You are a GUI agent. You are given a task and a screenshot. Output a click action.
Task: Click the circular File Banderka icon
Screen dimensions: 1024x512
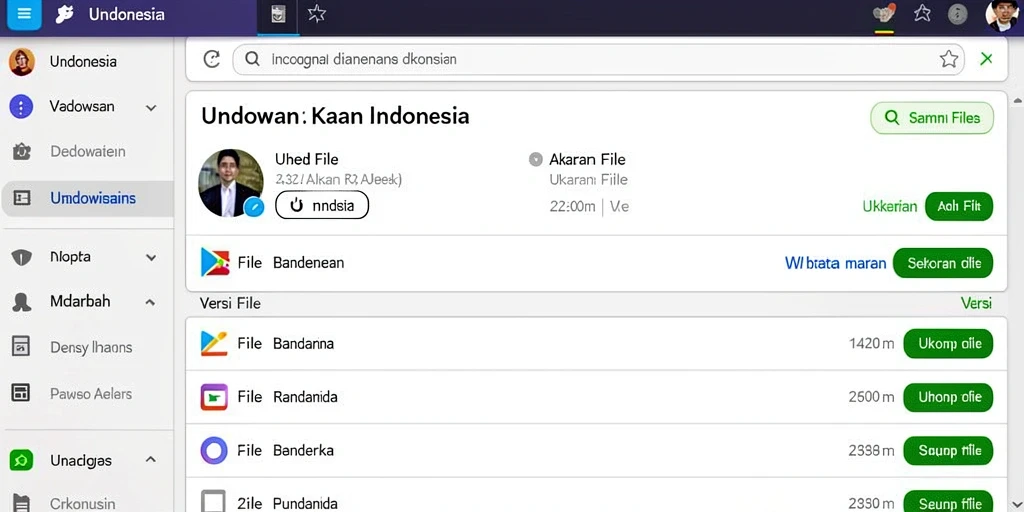coord(214,451)
